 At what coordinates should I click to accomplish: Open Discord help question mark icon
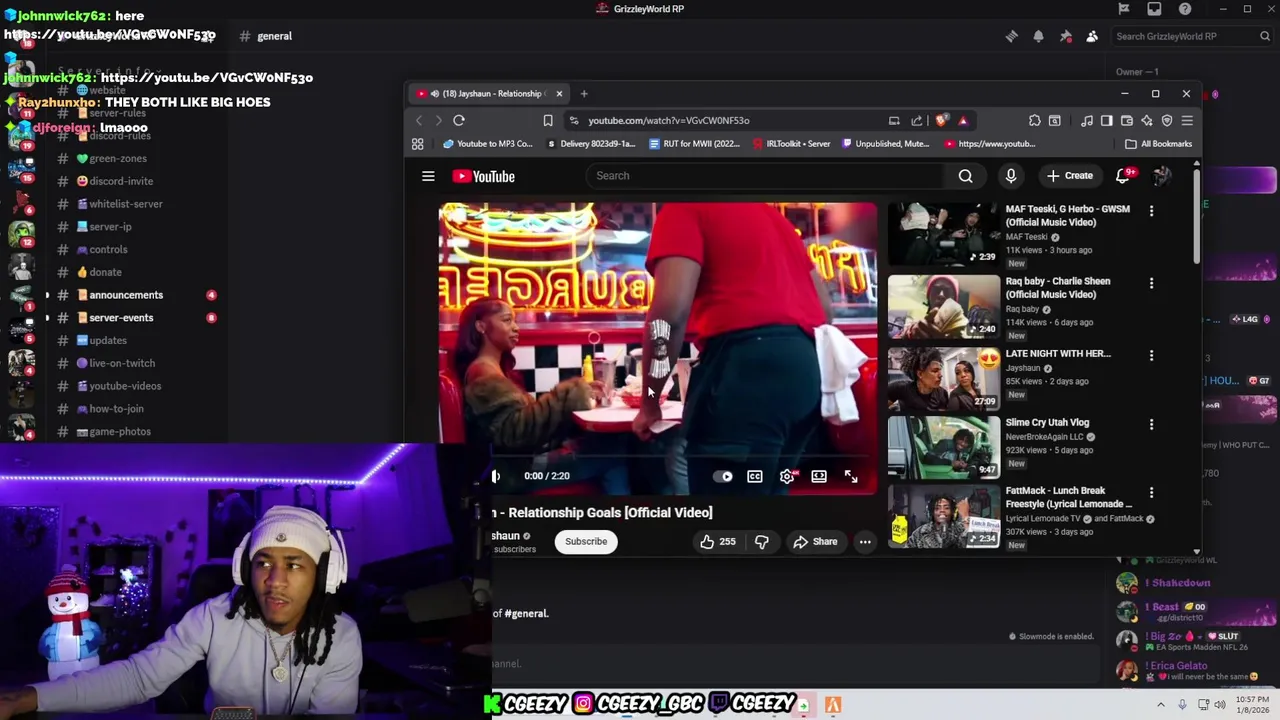click(1185, 9)
